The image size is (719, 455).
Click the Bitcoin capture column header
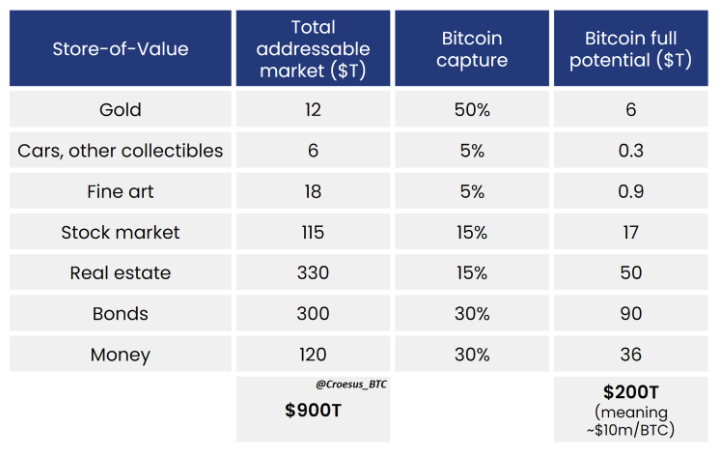472,48
